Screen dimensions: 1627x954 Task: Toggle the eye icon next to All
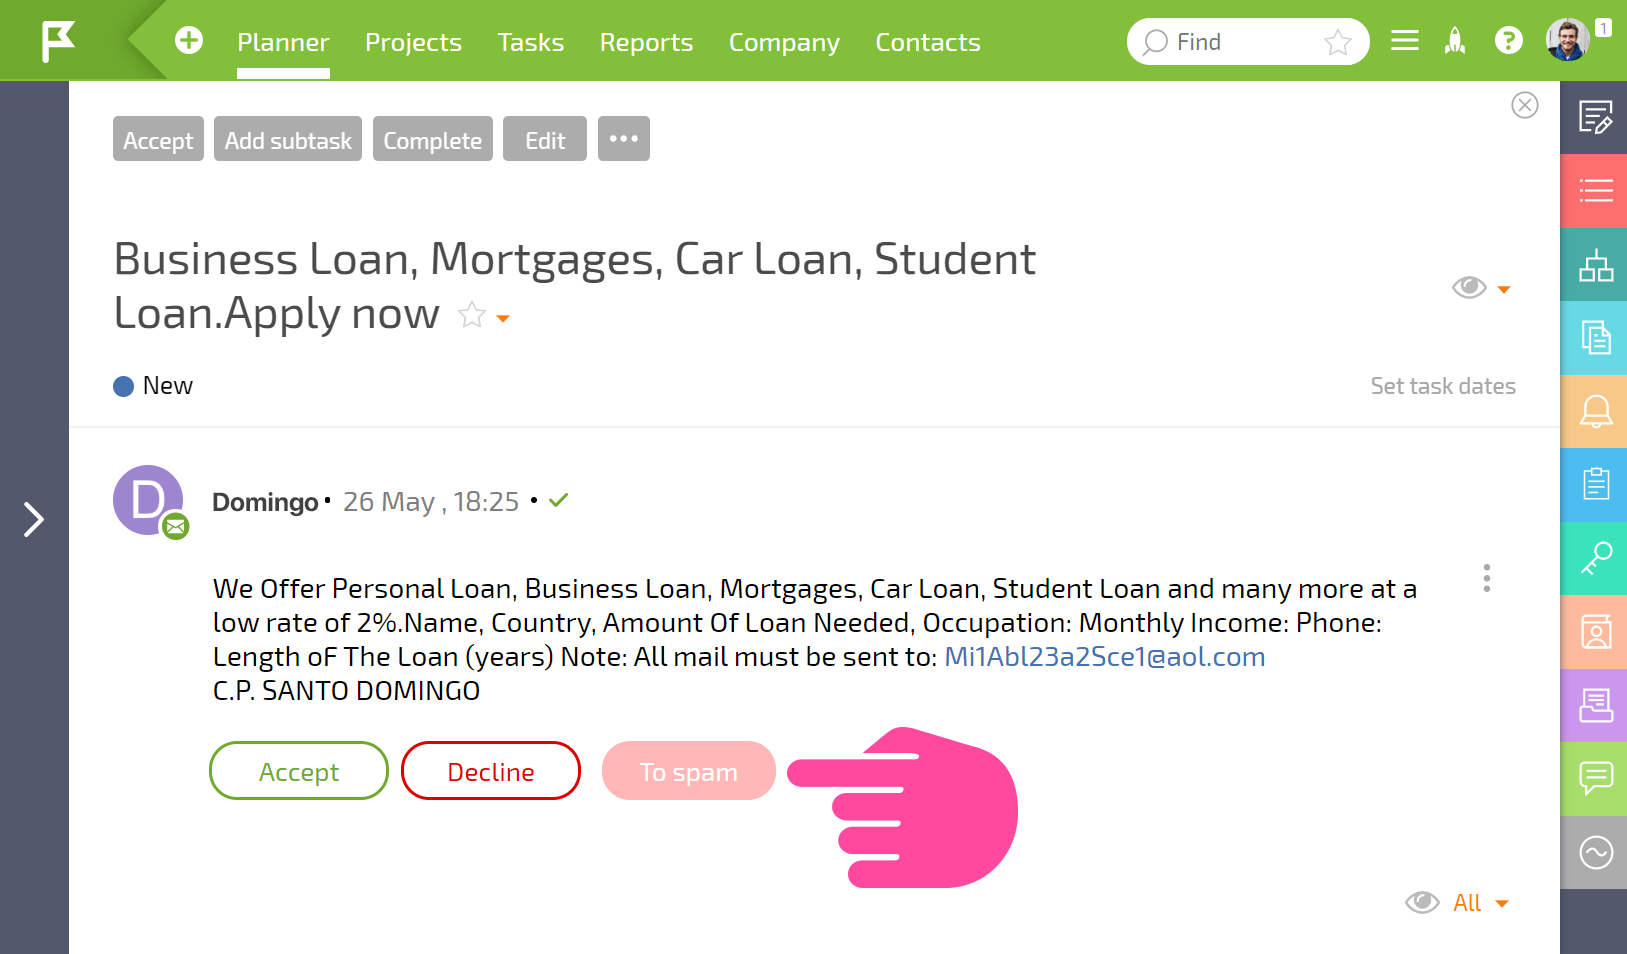(x=1422, y=902)
